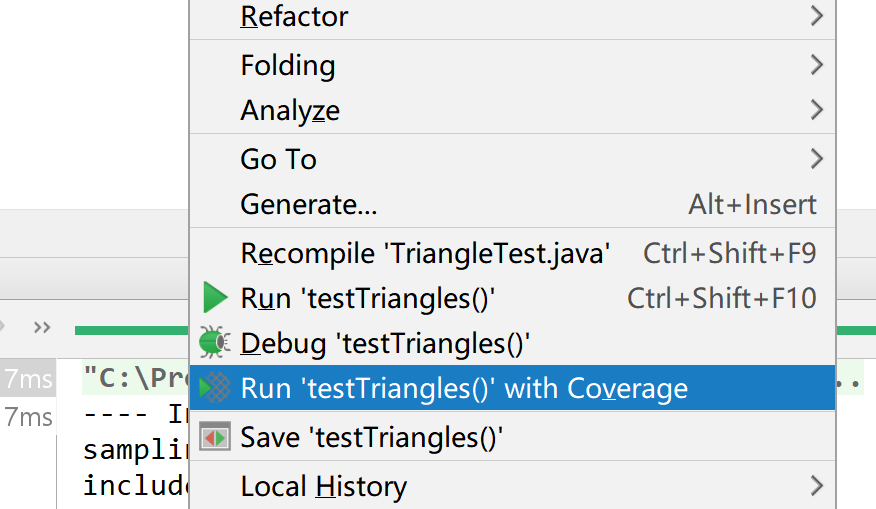Select the highlighted 7ms test row
The width and height of the screenshot is (876, 509).
pos(28,379)
